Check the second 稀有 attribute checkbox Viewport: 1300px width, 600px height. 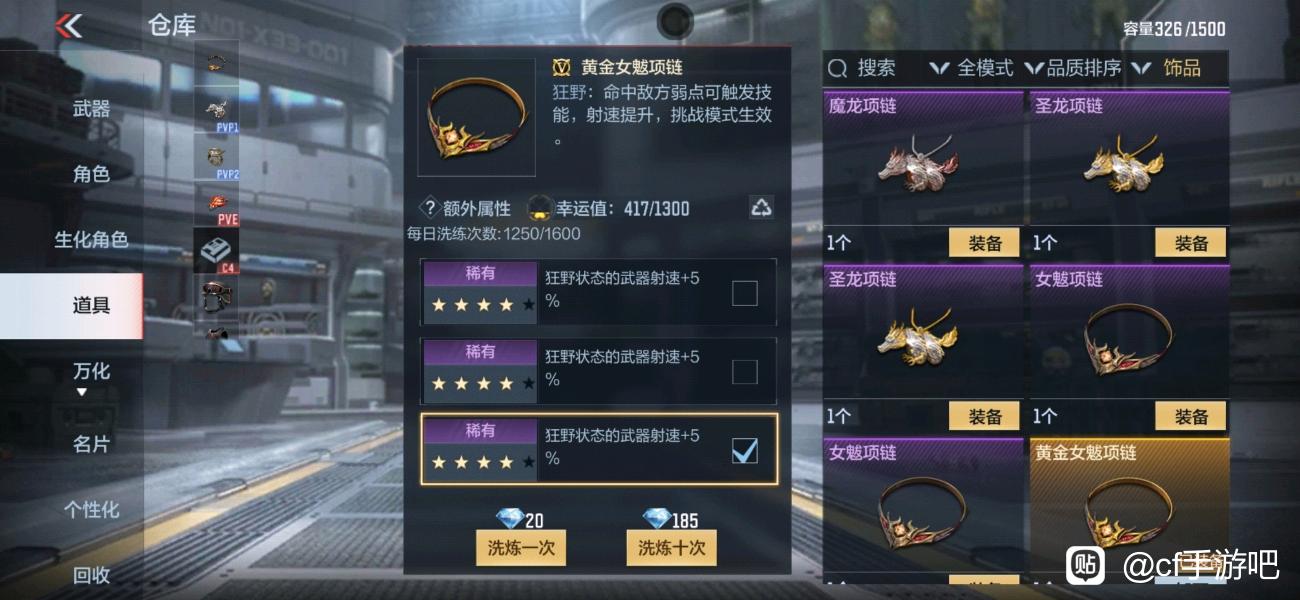pyautogui.click(x=745, y=372)
